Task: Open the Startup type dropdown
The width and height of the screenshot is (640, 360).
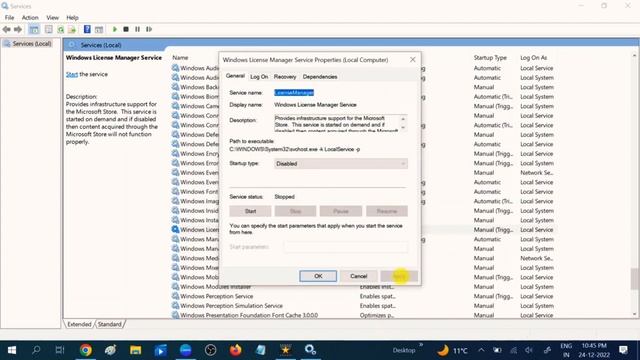Action: pyautogui.click(x=340, y=164)
